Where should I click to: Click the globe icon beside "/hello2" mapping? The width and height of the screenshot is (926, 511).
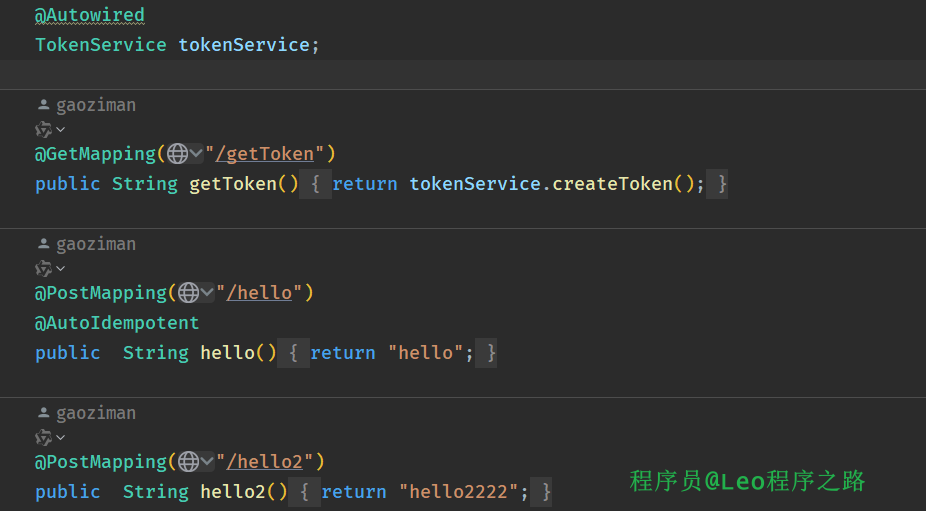(x=188, y=462)
